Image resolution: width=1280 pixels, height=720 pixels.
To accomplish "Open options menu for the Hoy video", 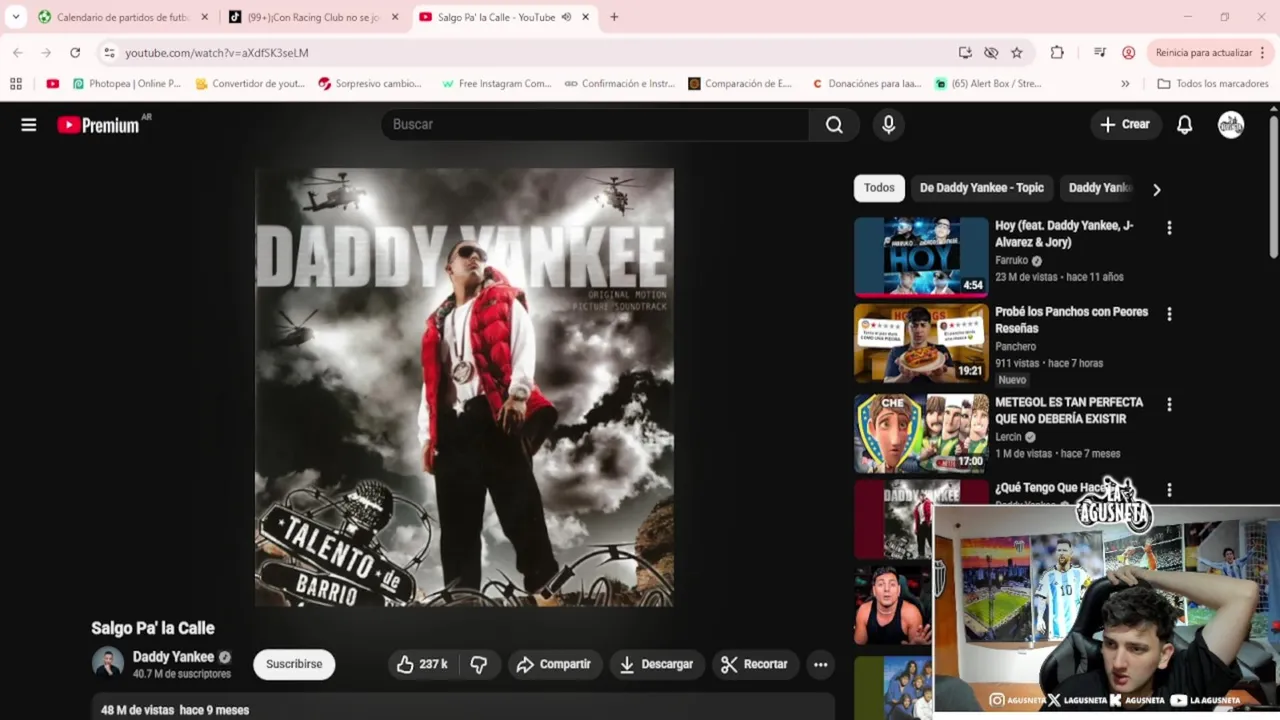I will [1169, 228].
